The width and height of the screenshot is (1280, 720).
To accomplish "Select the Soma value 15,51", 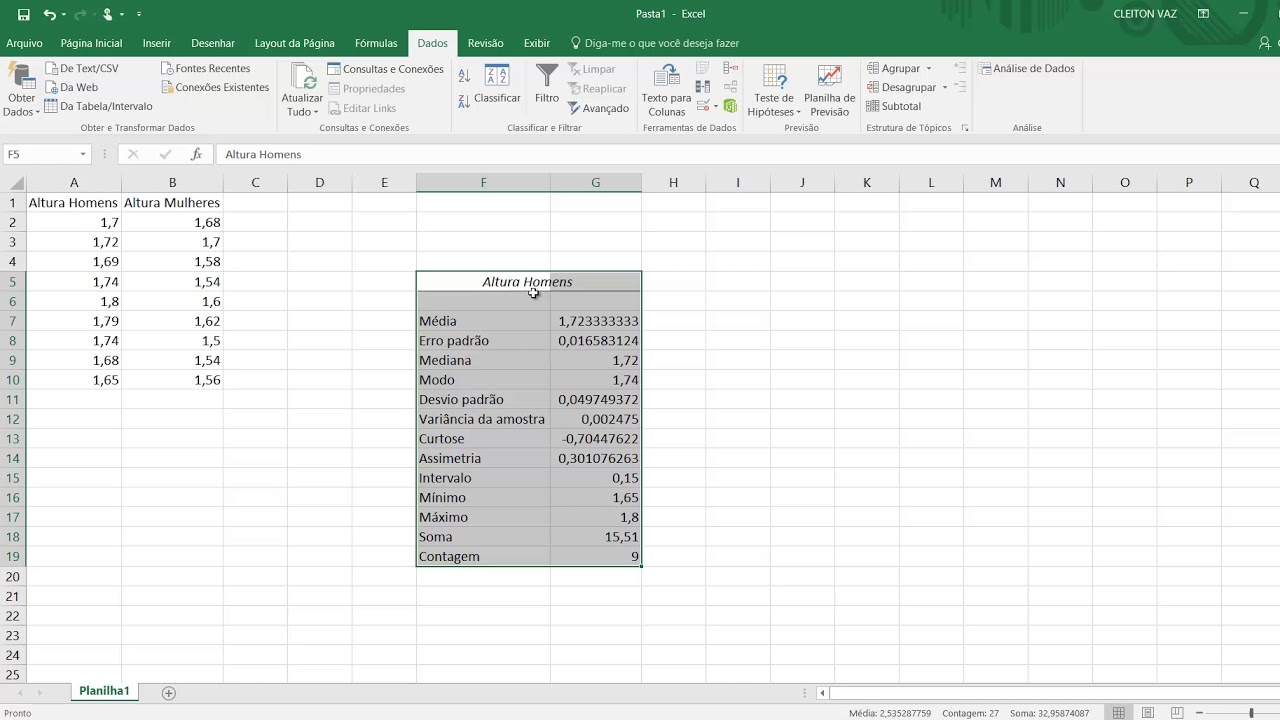I will pyautogui.click(x=596, y=537).
